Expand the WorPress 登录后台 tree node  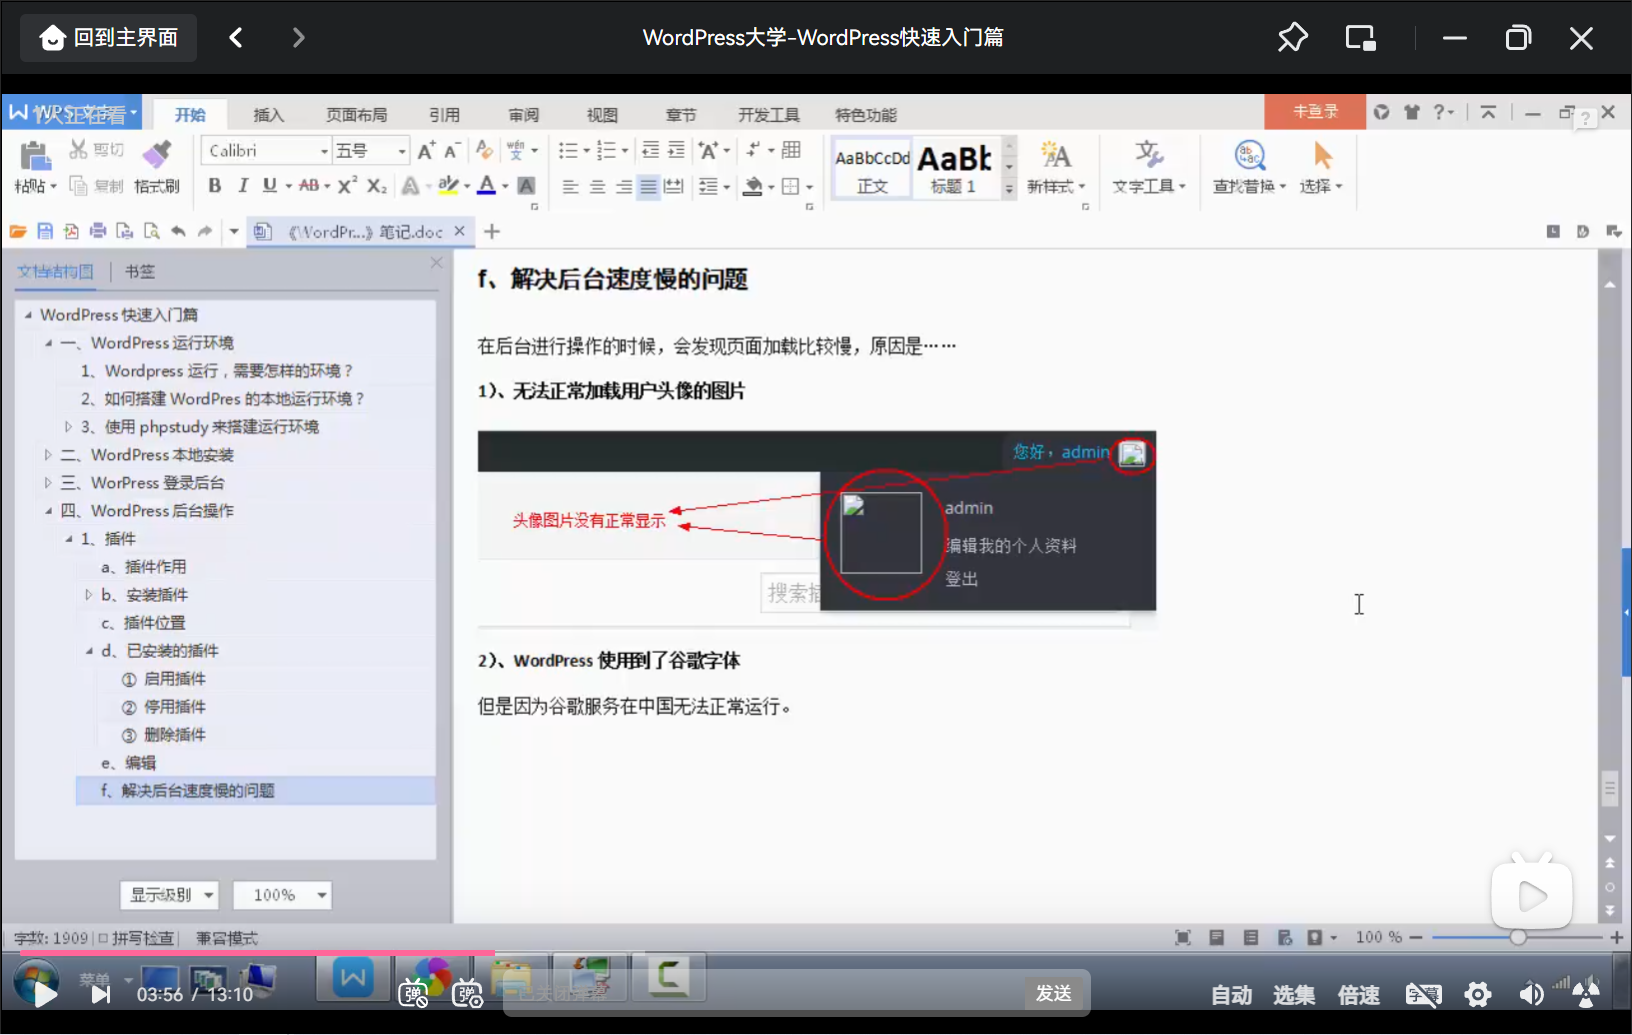(x=48, y=483)
